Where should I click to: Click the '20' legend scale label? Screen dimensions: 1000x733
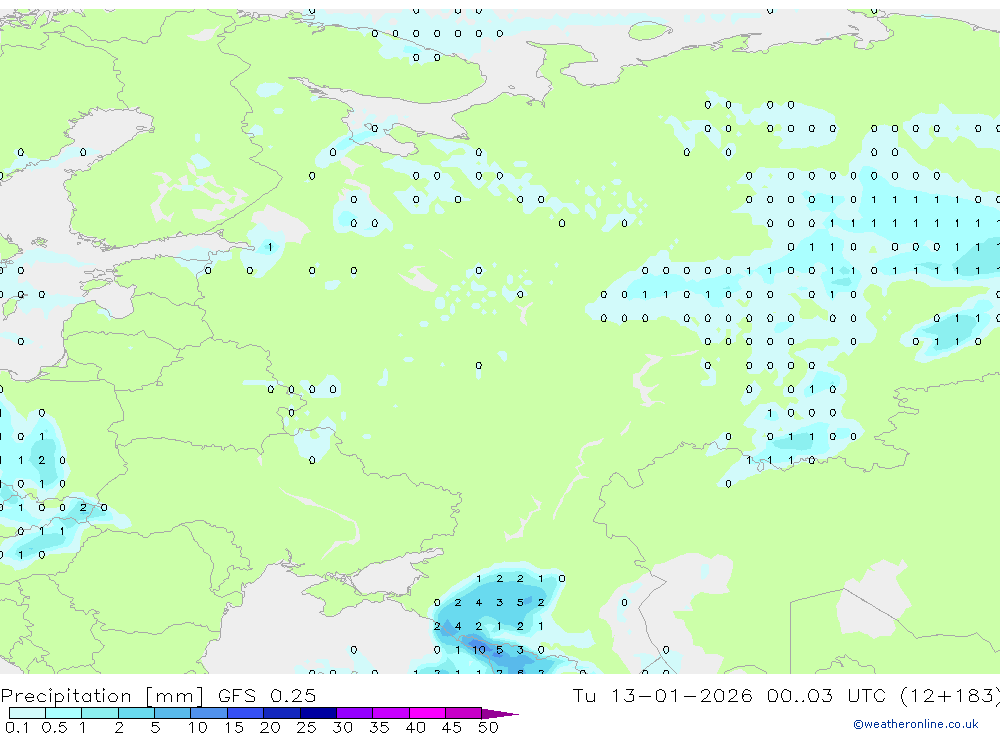pos(270,727)
